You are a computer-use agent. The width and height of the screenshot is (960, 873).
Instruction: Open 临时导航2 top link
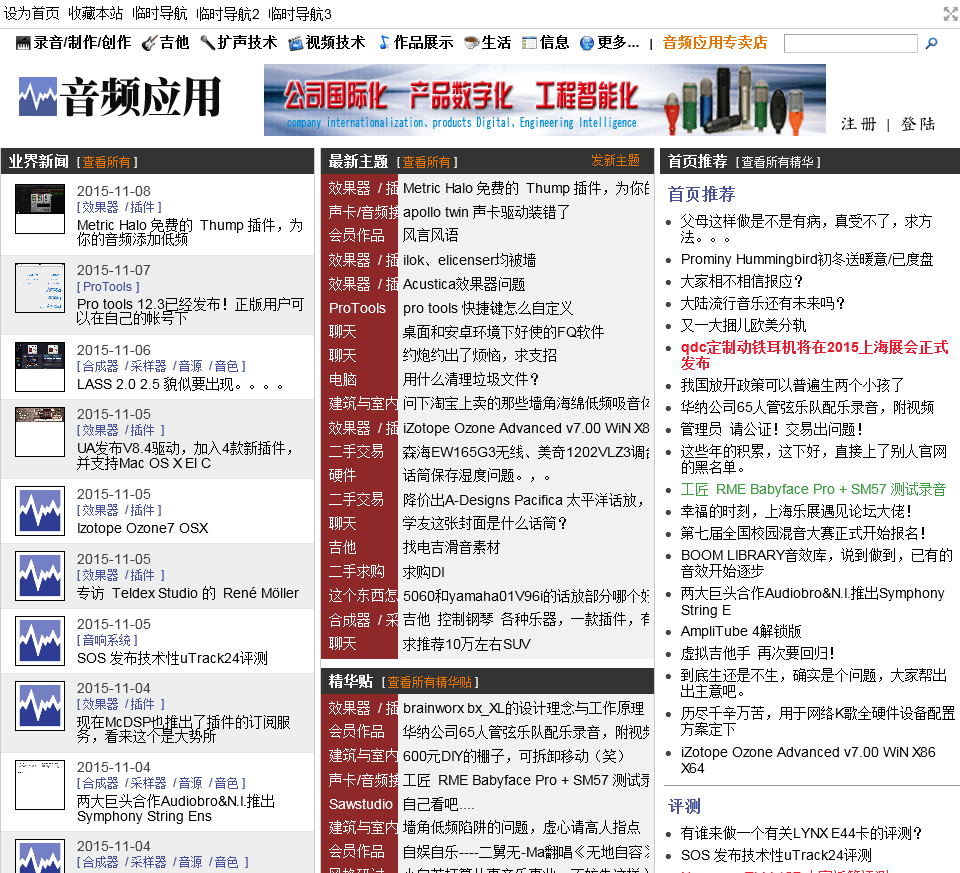(x=228, y=13)
